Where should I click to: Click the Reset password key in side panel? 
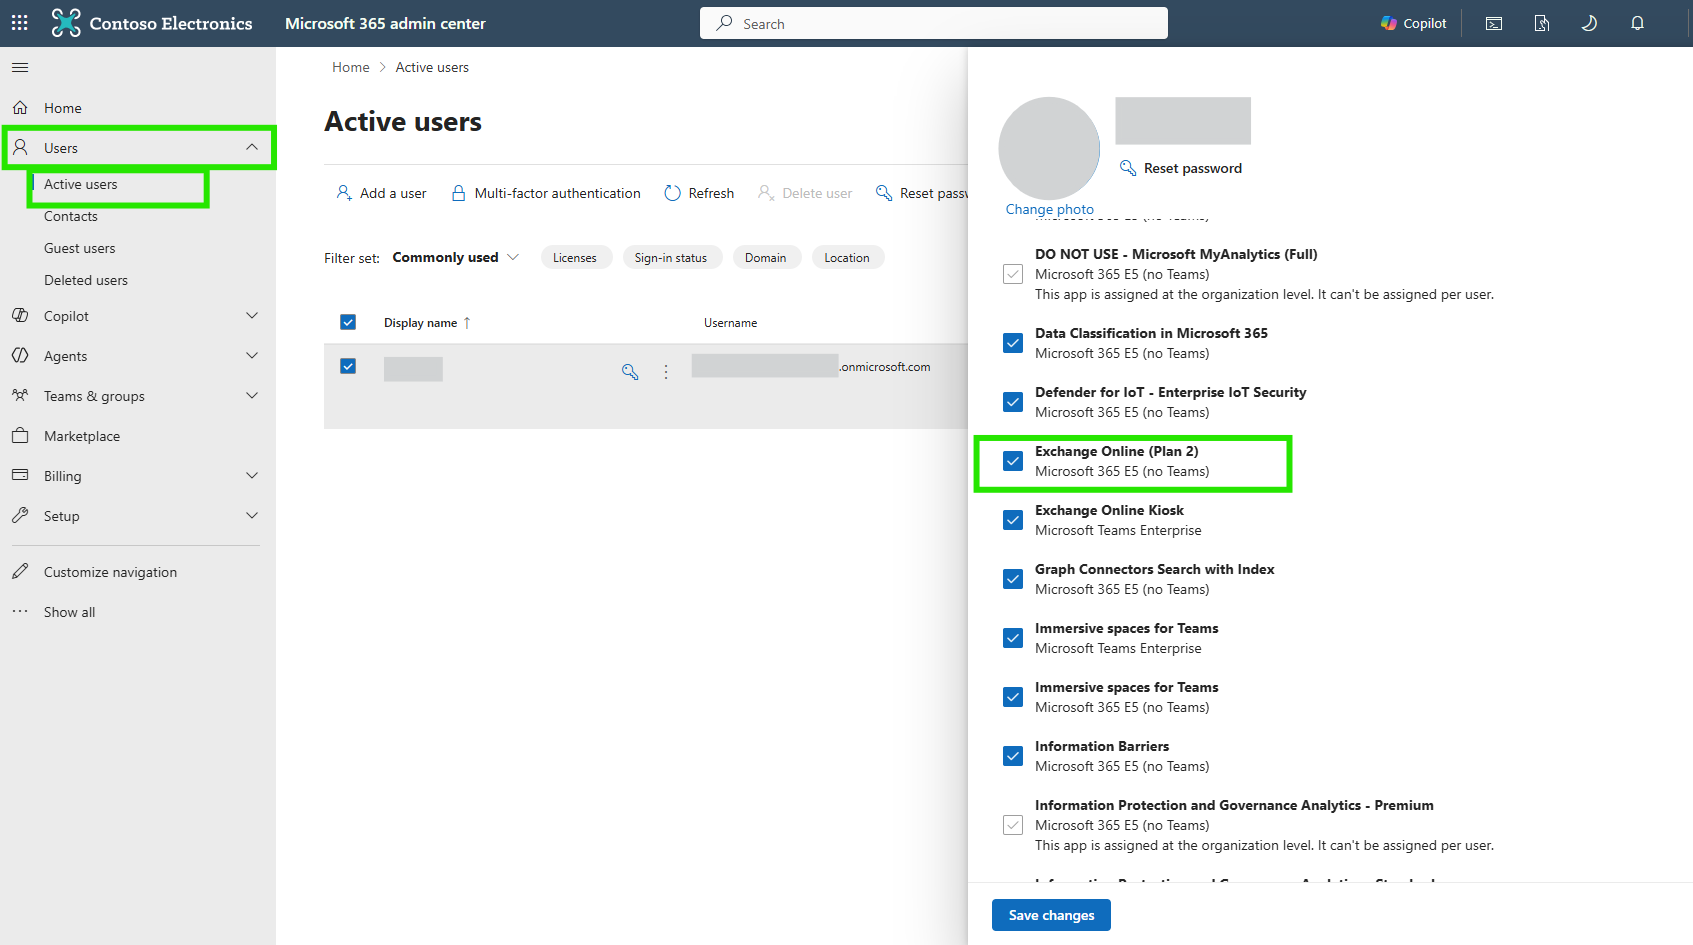pyautogui.click(x=1128, y=168)
